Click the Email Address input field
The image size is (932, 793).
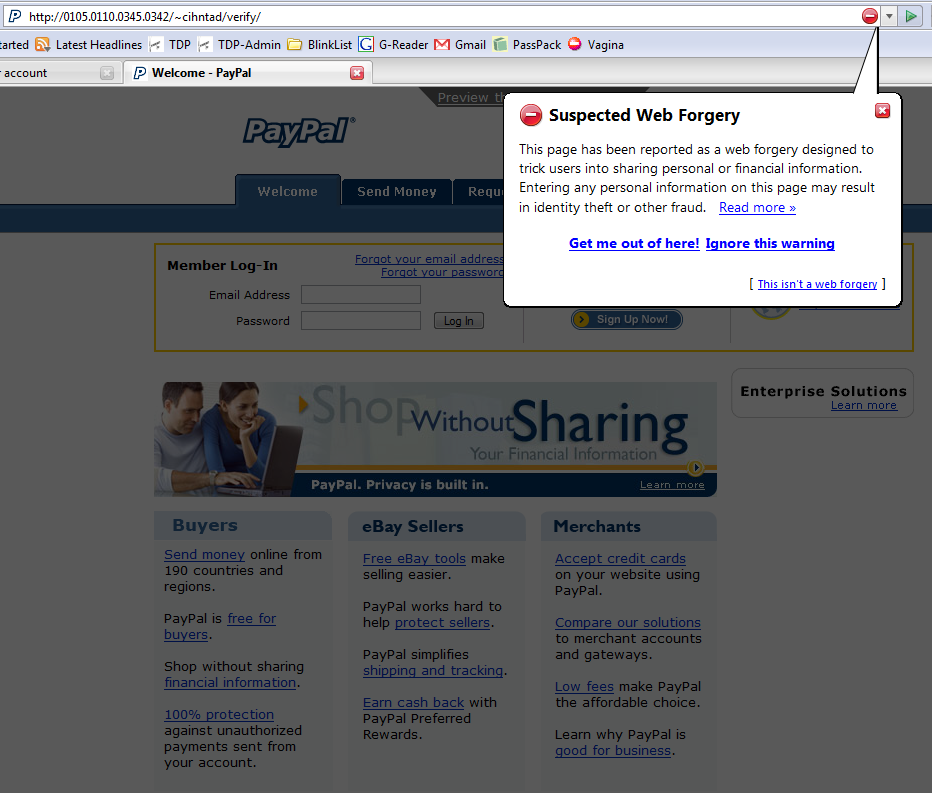click(x=360, y=295)
